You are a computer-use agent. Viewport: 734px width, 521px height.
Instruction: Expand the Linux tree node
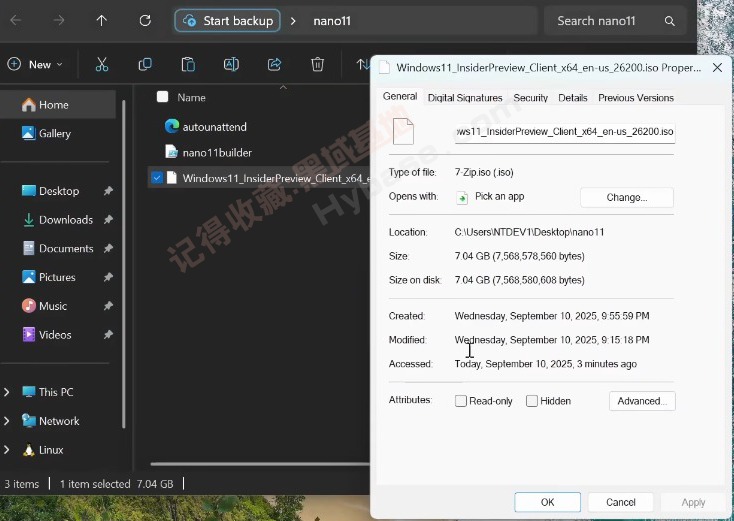7,450
